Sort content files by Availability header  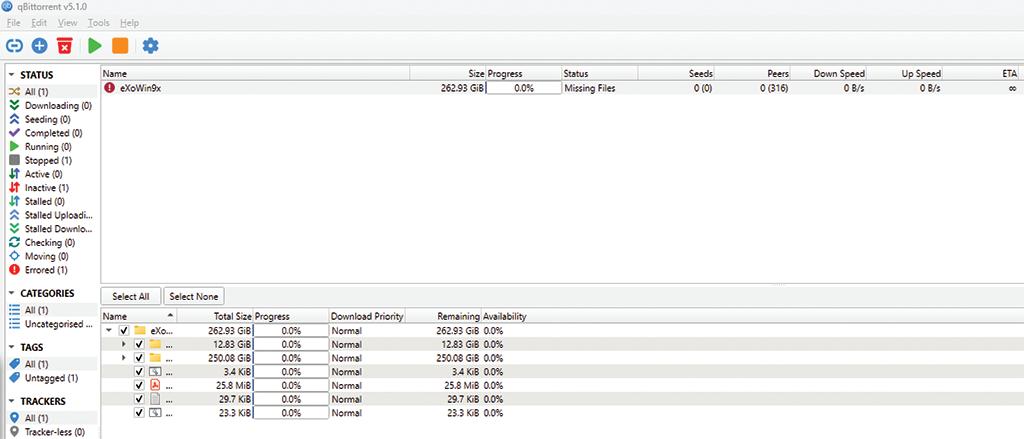tap(505, 316)
